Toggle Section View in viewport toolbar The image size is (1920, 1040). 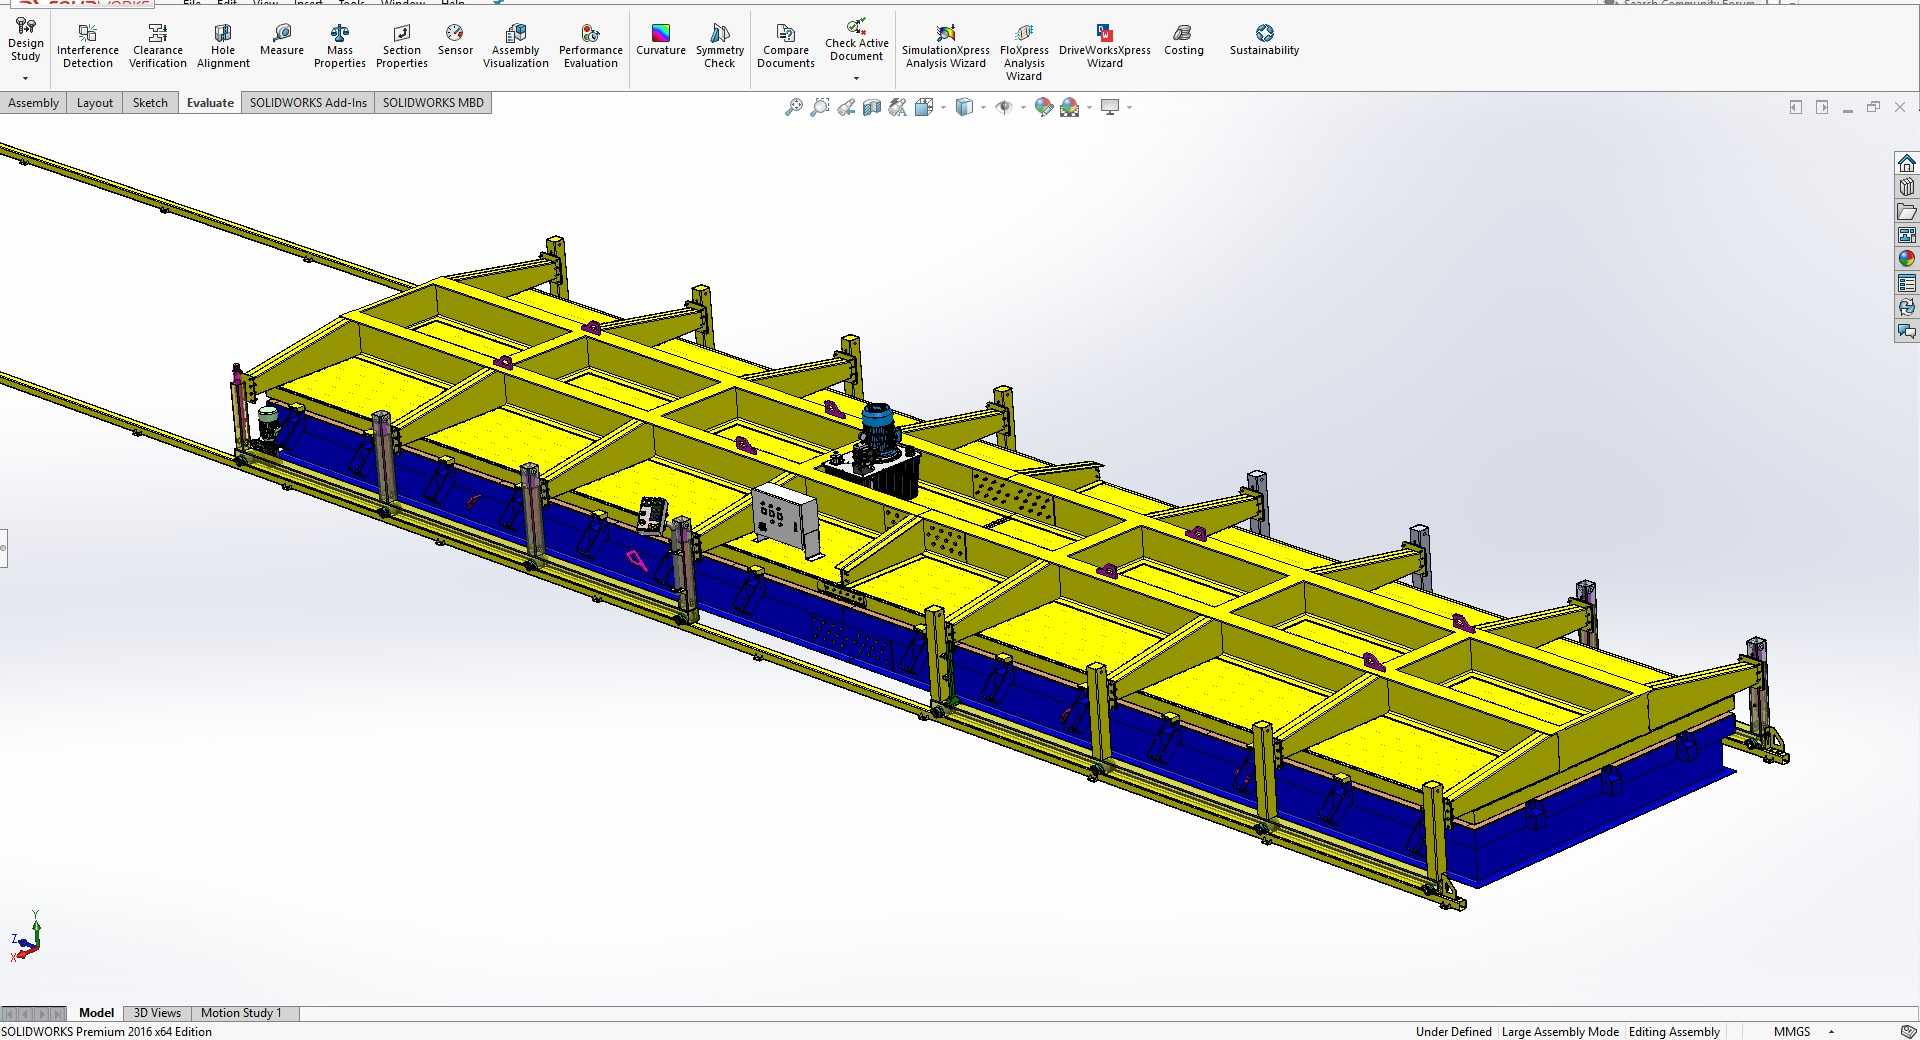tap(872, 107)
